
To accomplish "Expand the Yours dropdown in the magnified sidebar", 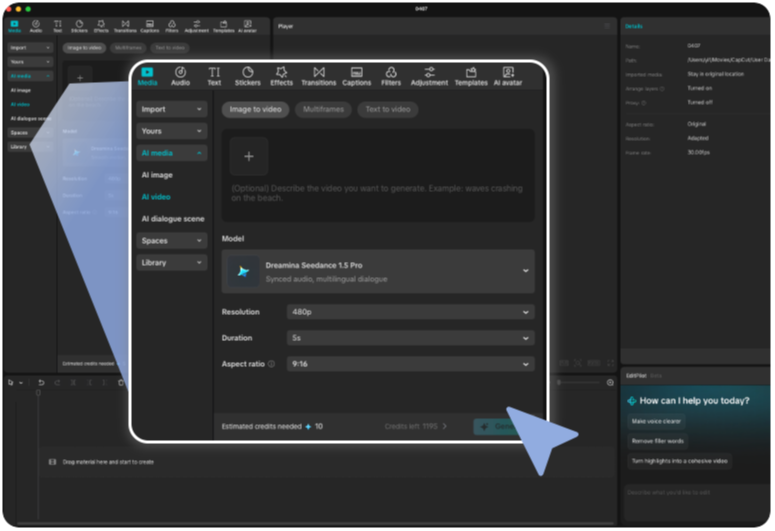I will (172, 131).
